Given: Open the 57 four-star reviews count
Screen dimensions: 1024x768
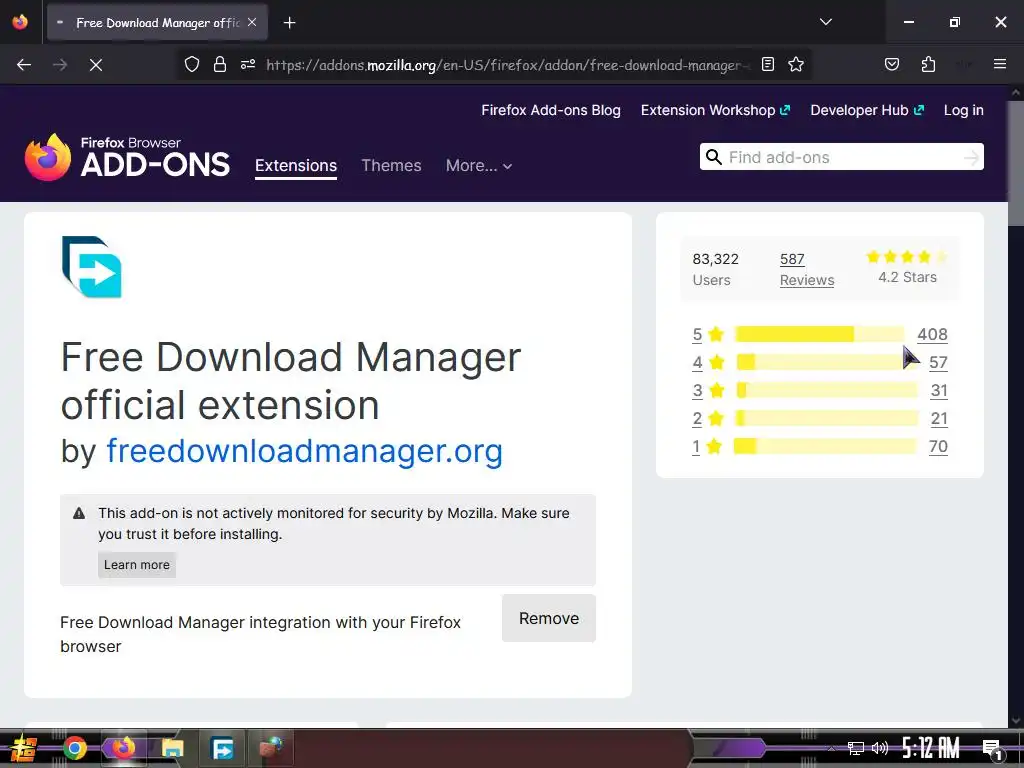Looking at the screenshot, I should (x=938, y=362).
